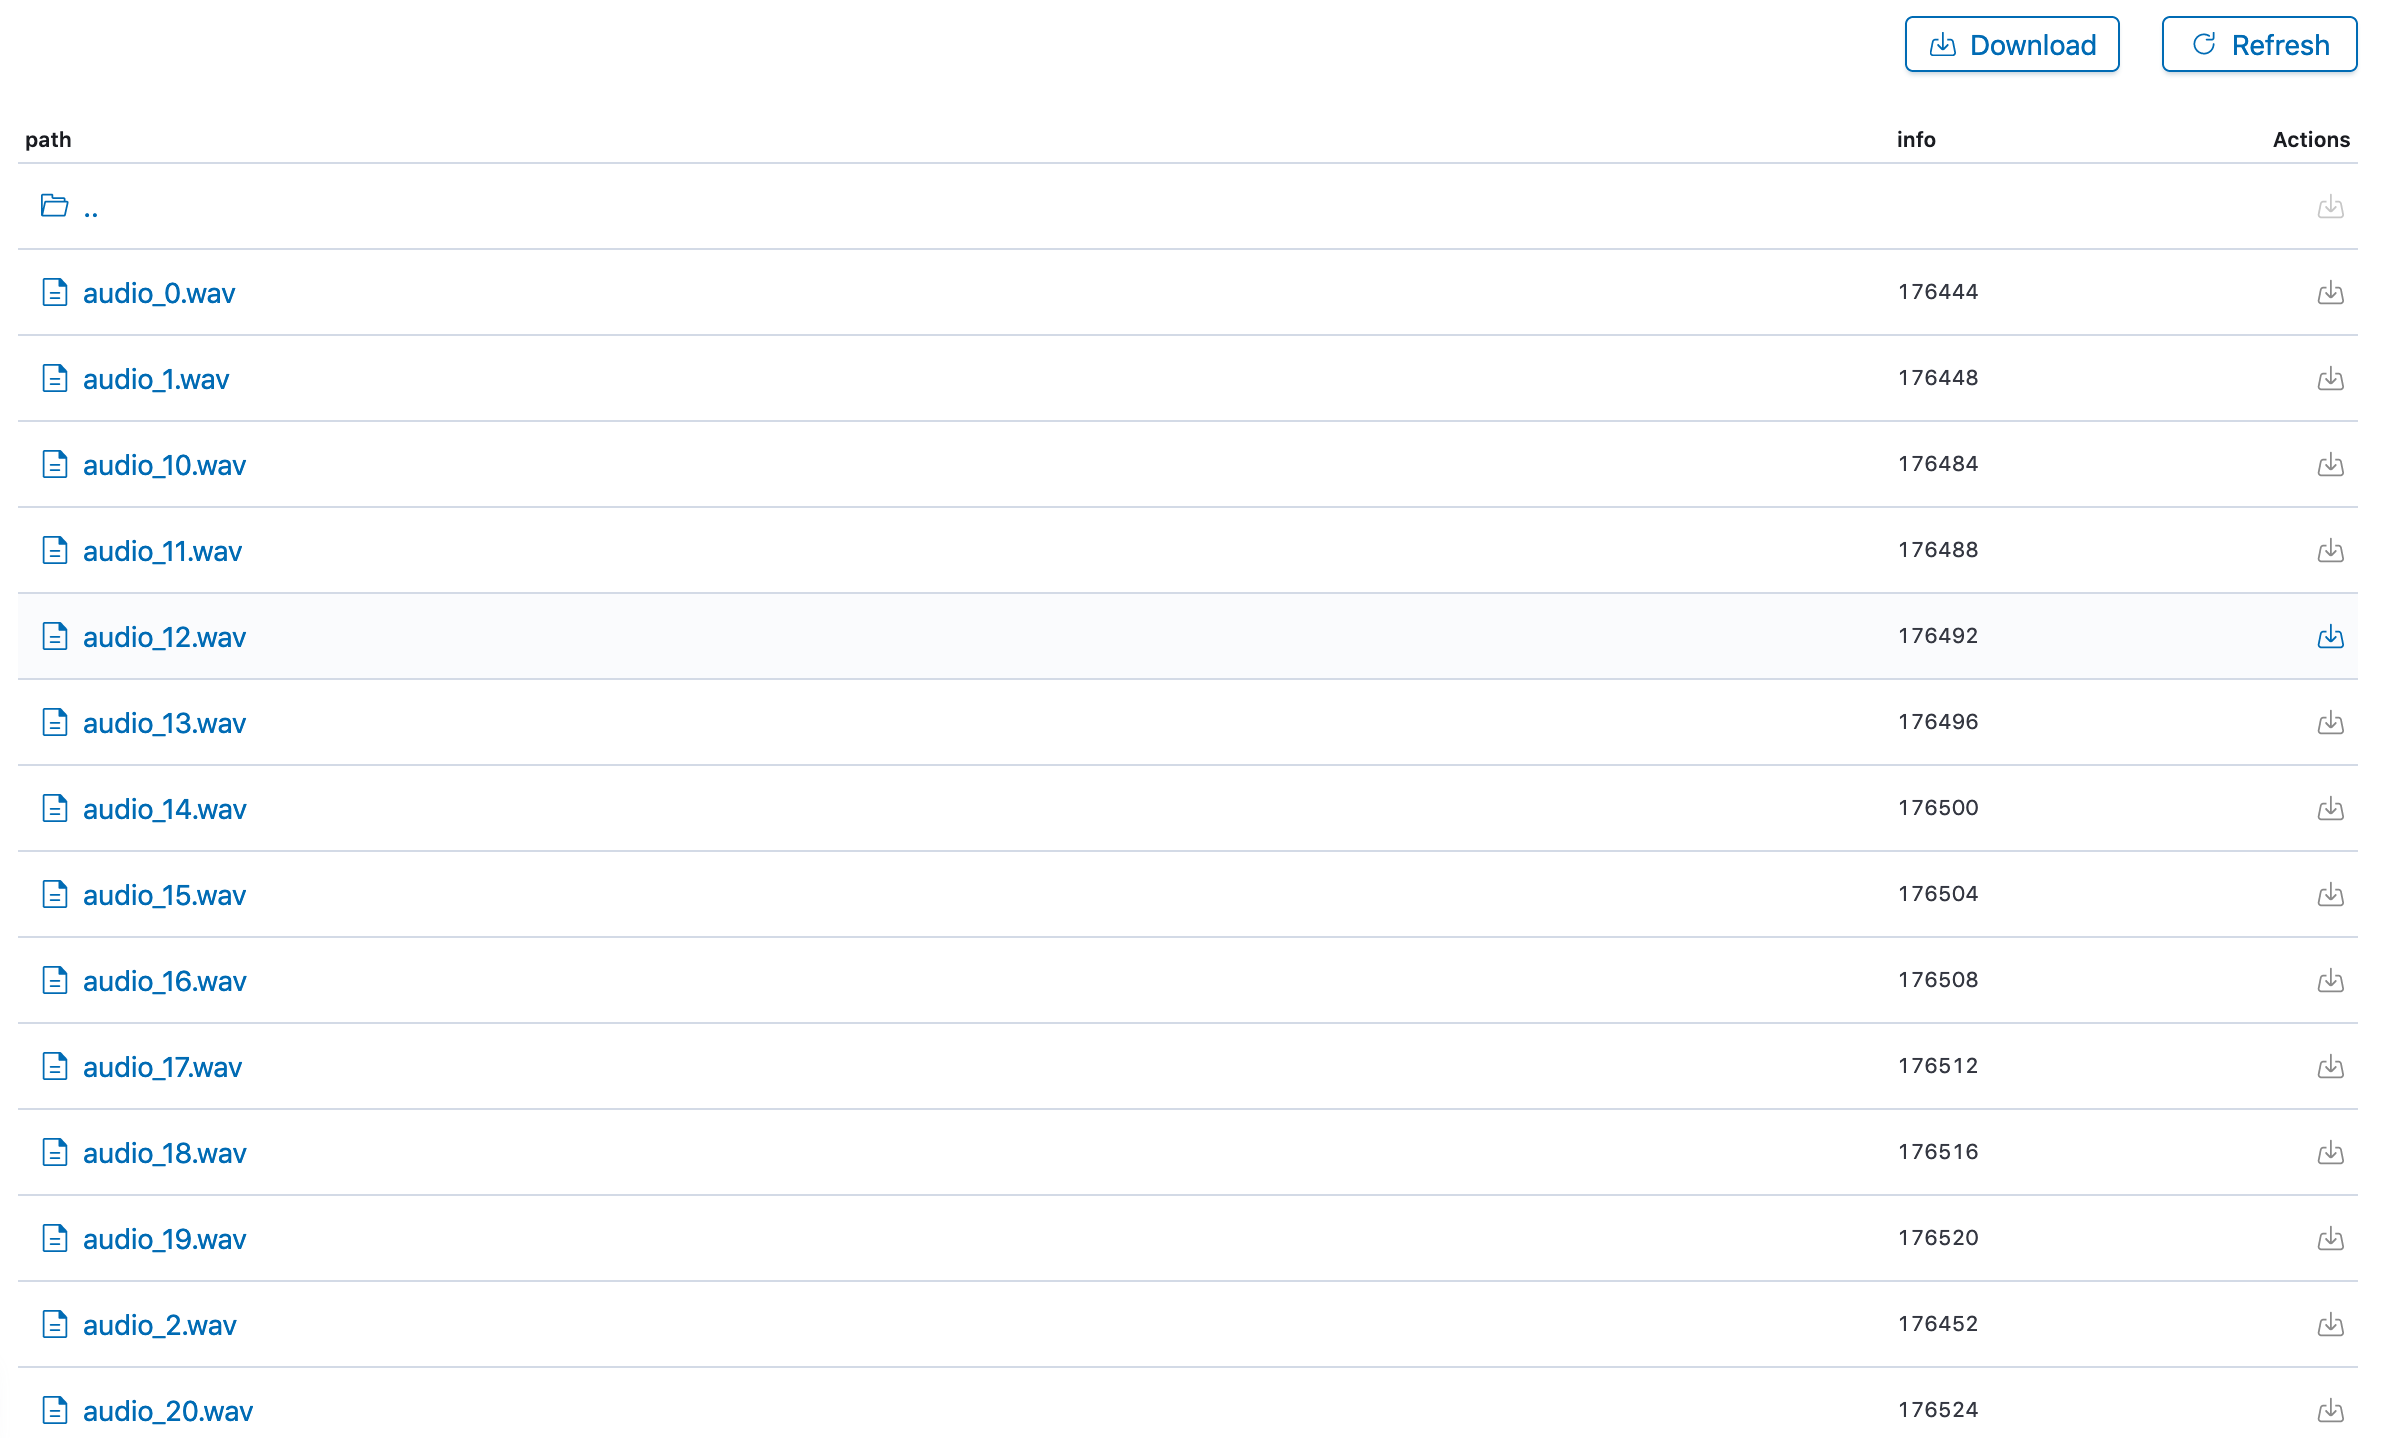
Task: Download audio_12.wav using its row icon
Action: coord(2330,637)
